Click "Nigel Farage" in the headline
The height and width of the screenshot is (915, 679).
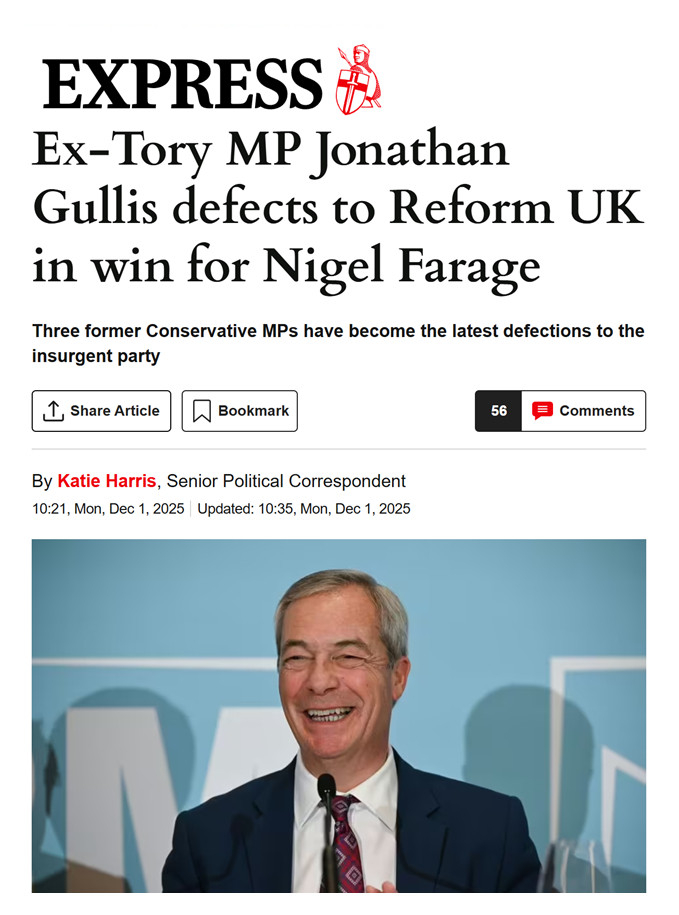tap(401, 266)
